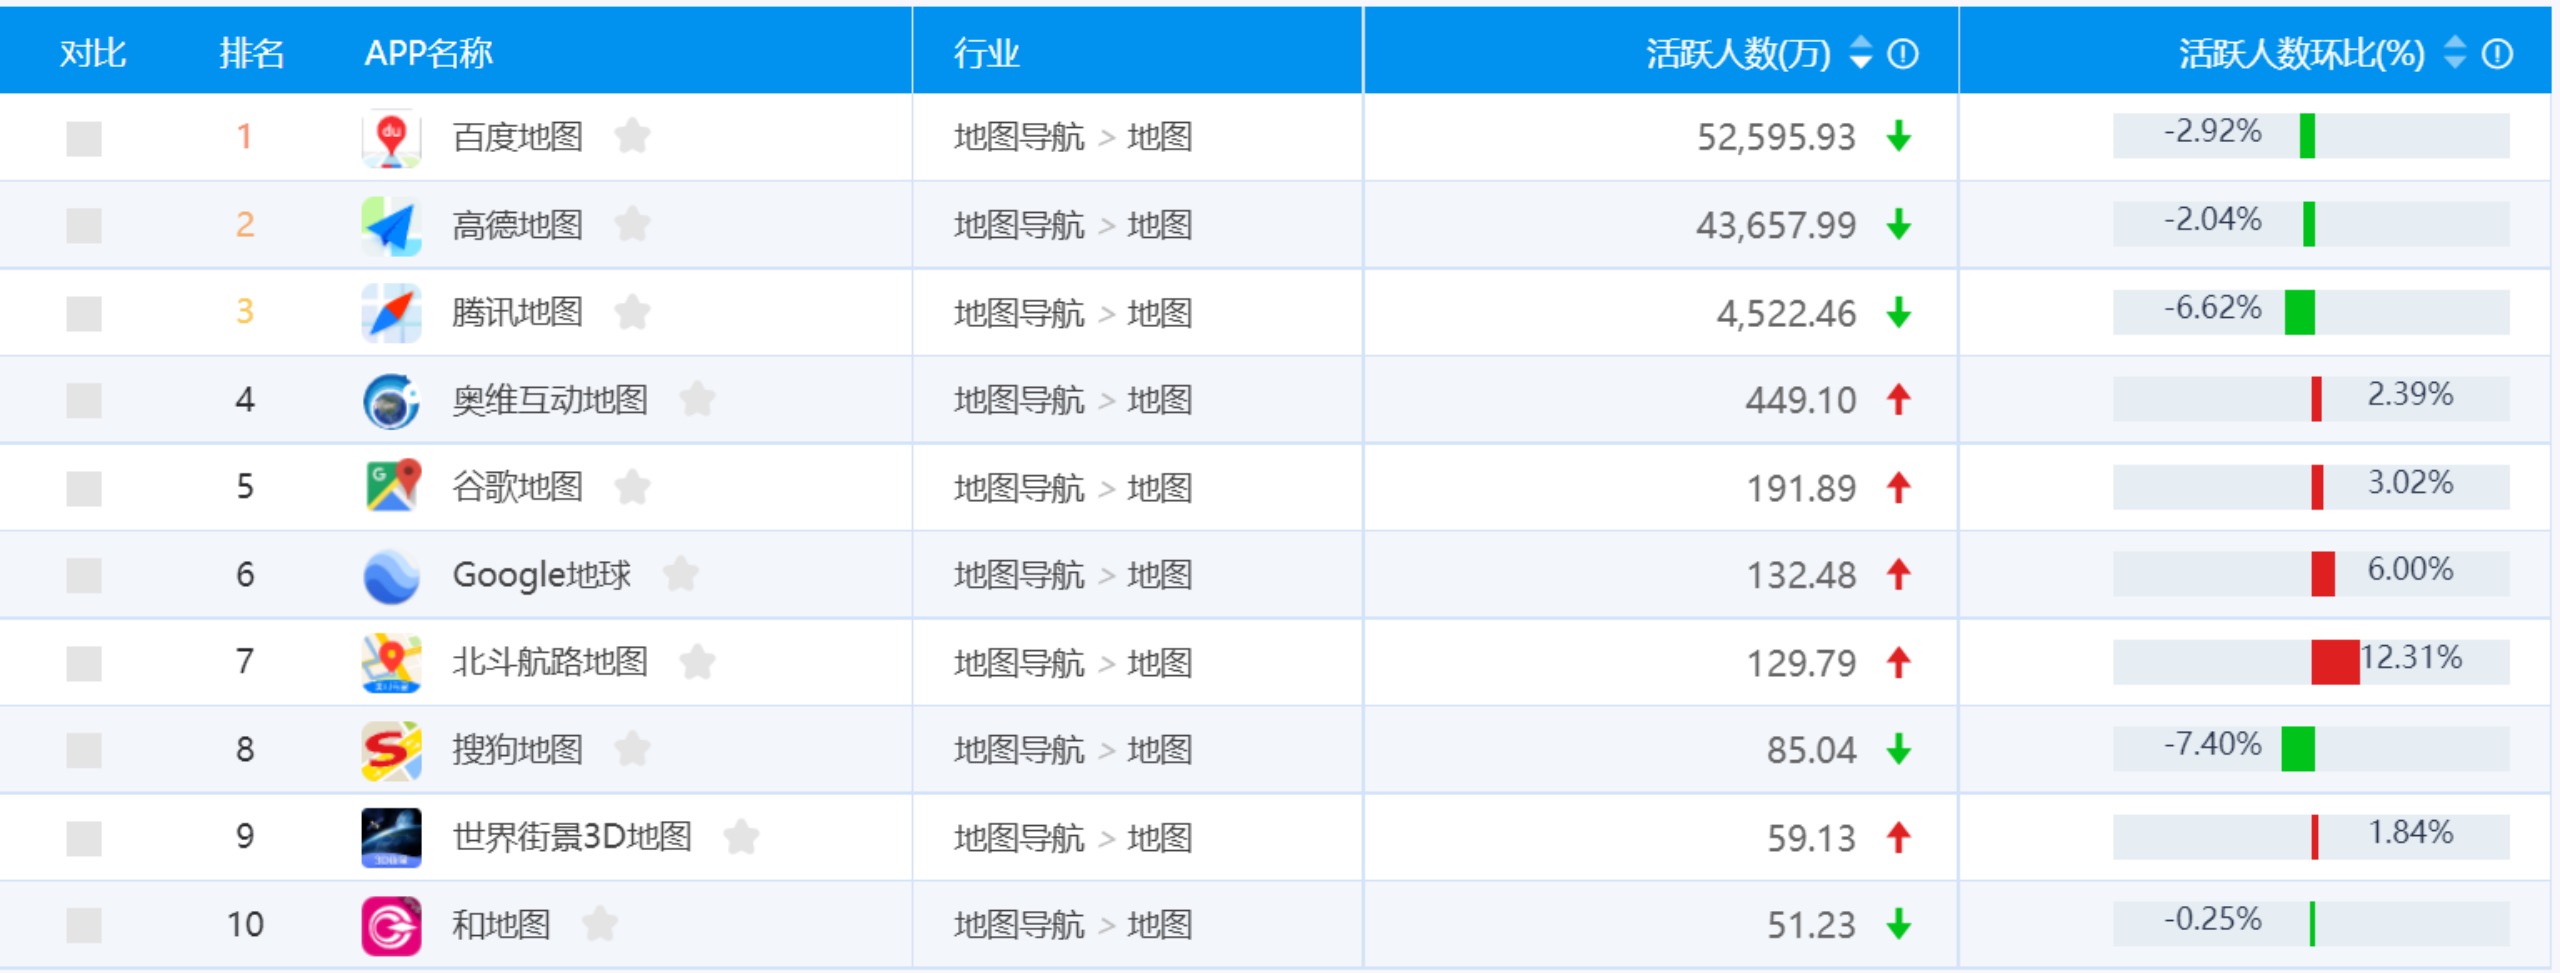
Task: Tick the compare checkbox for 谷歌地图
Action: [84, 488]
